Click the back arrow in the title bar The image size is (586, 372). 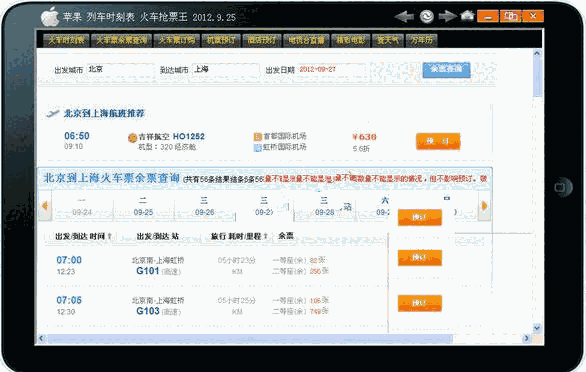point(404,16)
